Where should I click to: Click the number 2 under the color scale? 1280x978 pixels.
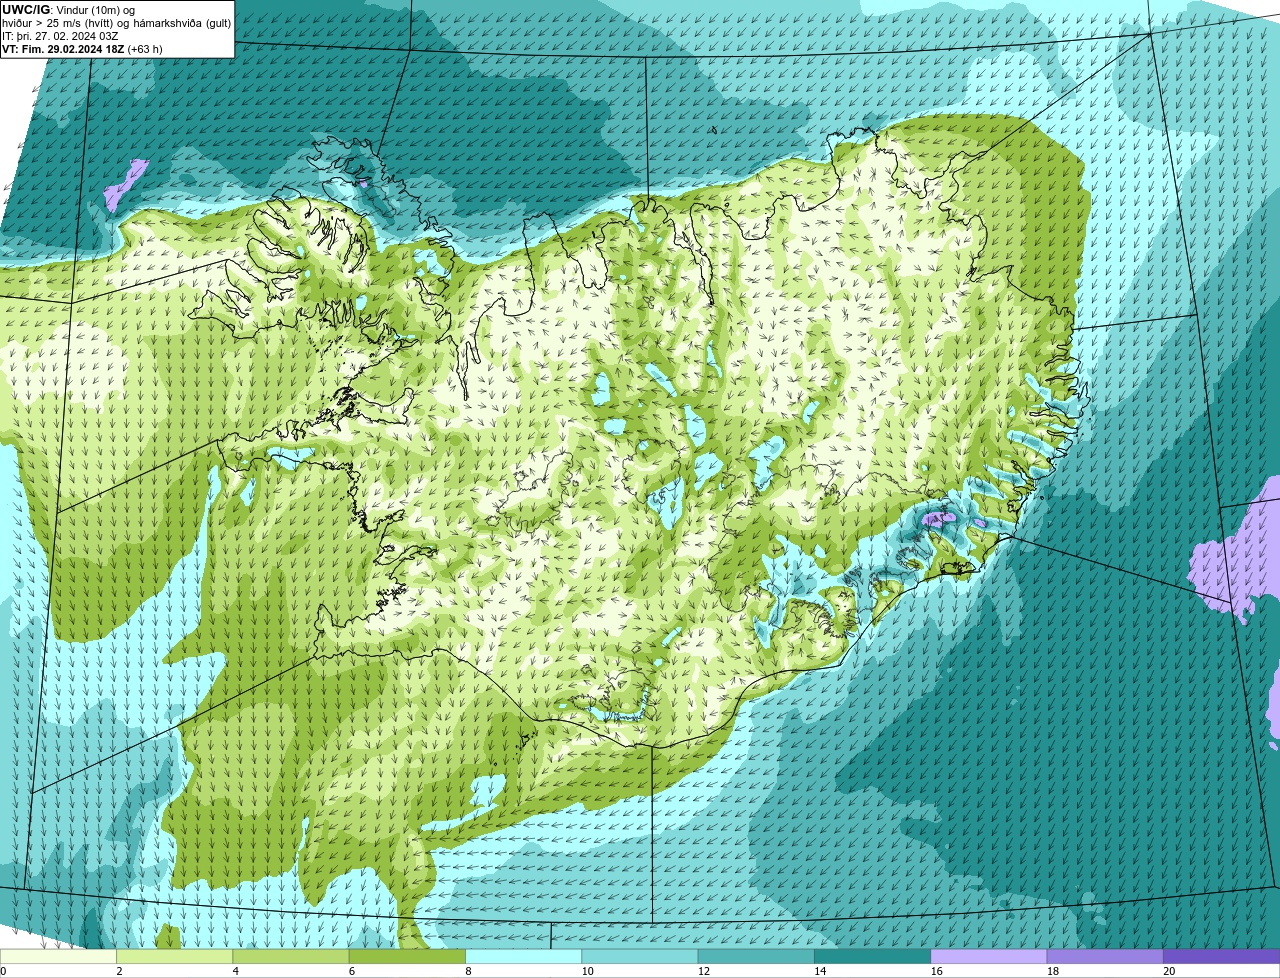tap(119, 971)
